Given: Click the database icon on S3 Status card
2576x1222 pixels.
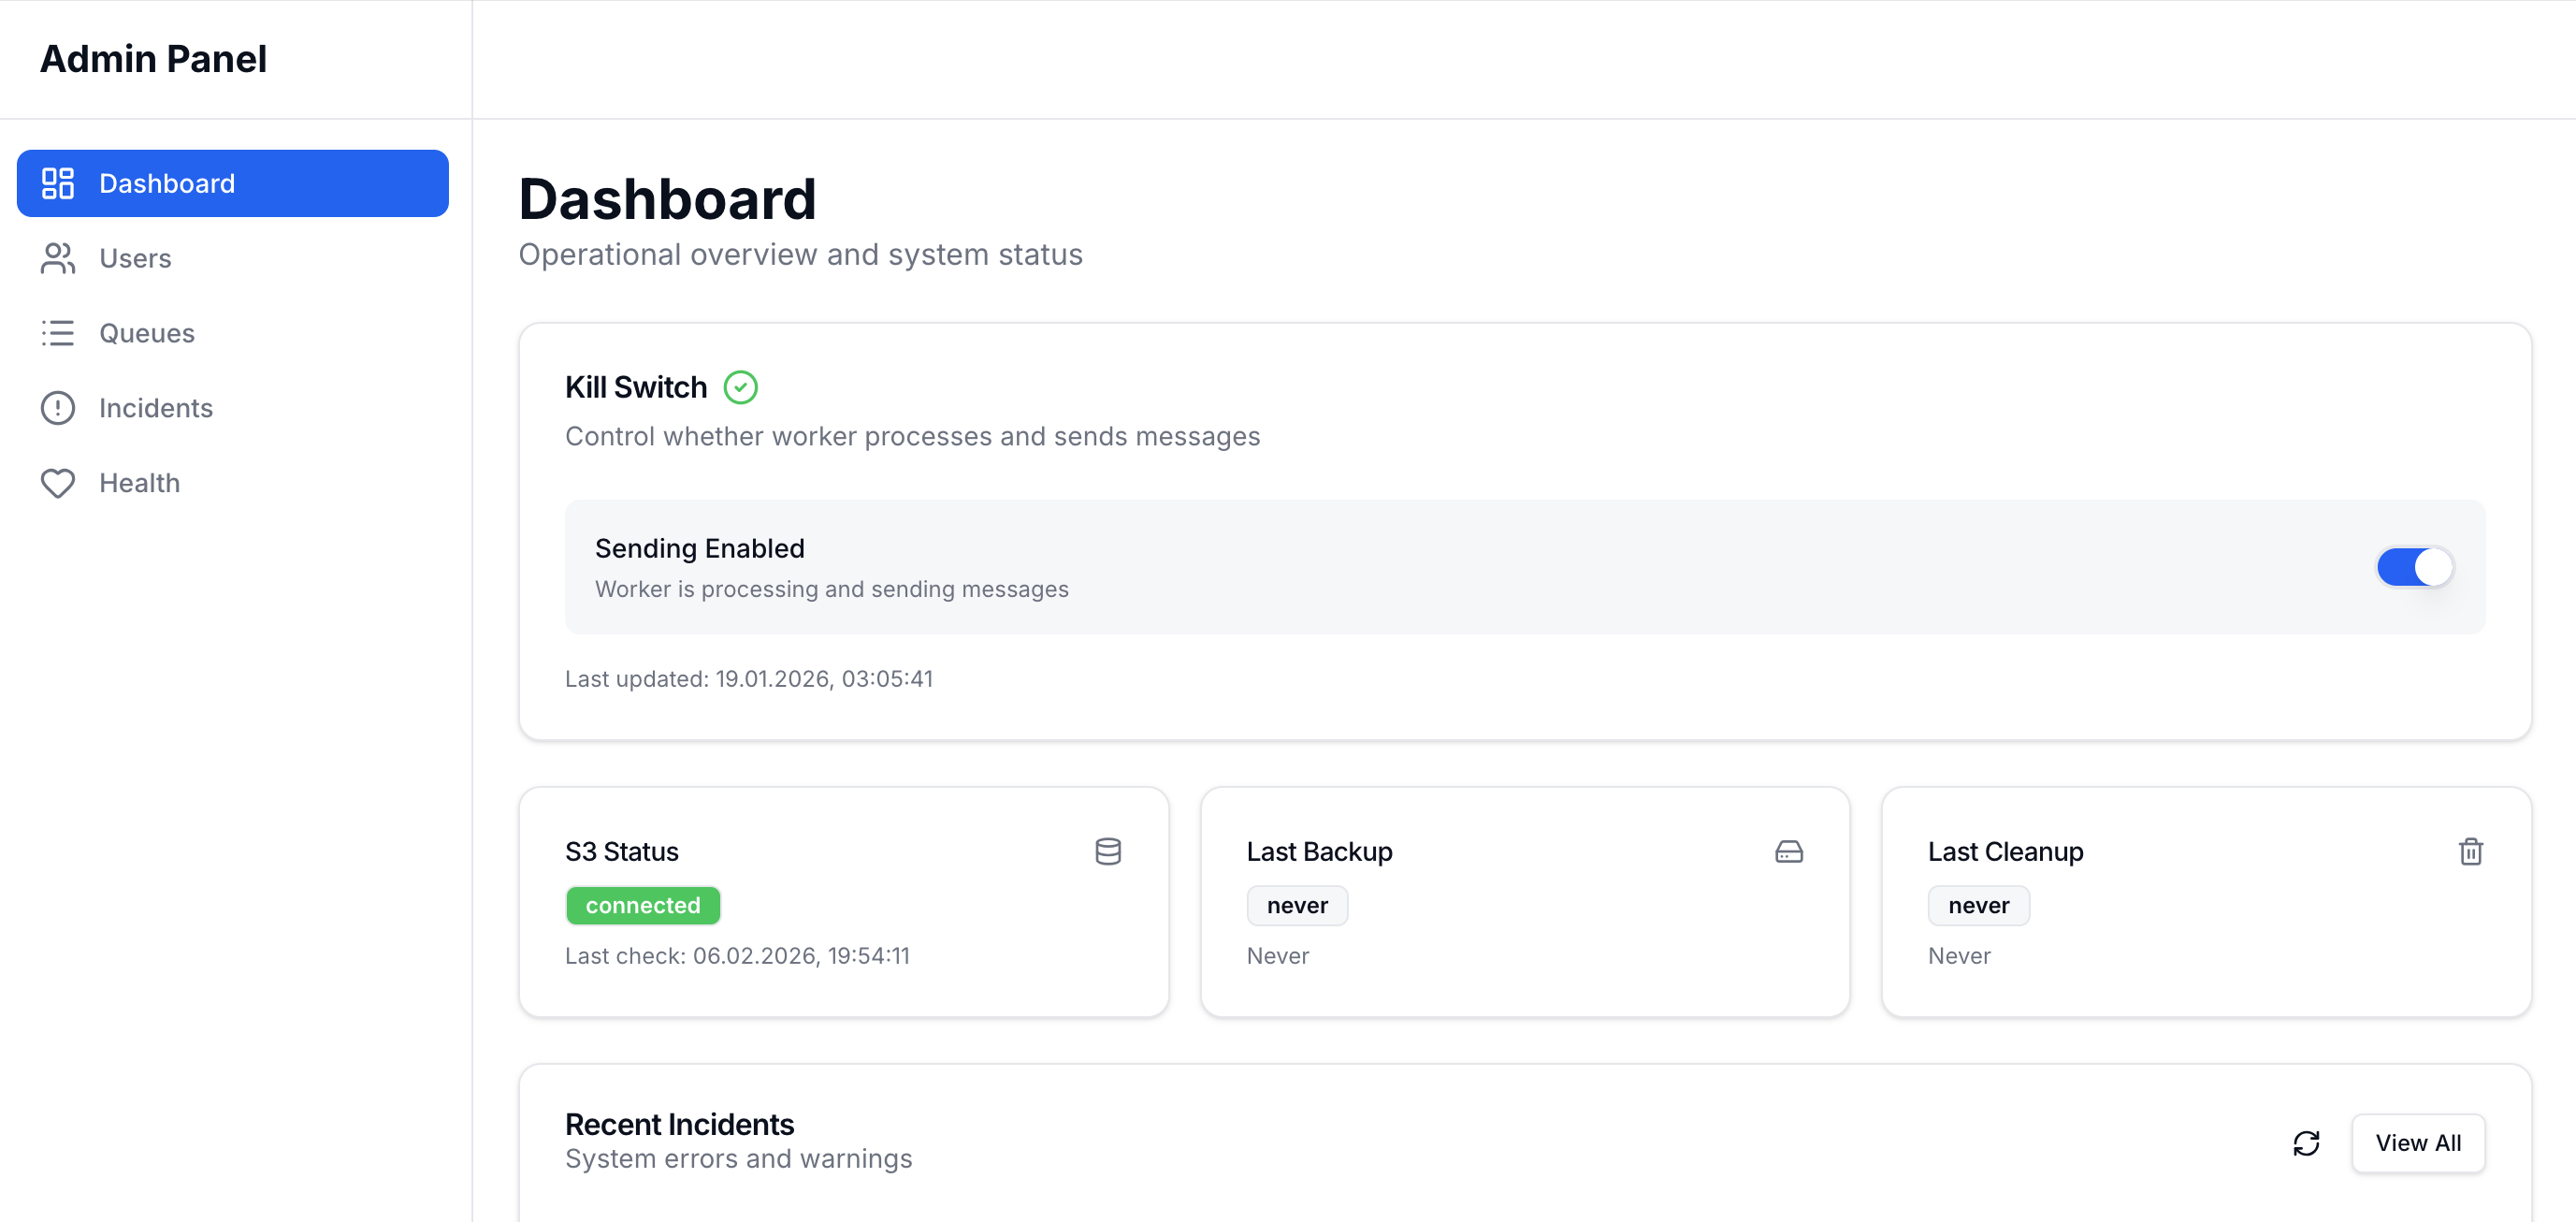Looking at the screenshot, I should coord(1107,851).
